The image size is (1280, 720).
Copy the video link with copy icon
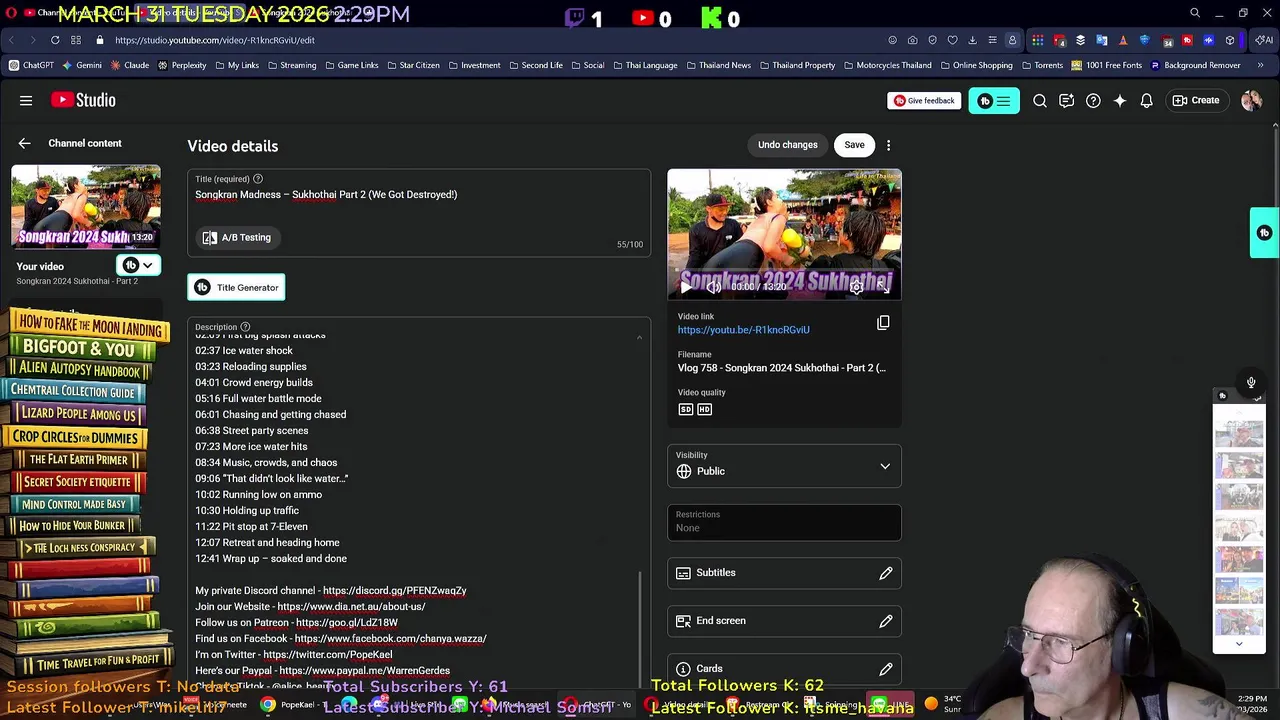pos(883,322)
